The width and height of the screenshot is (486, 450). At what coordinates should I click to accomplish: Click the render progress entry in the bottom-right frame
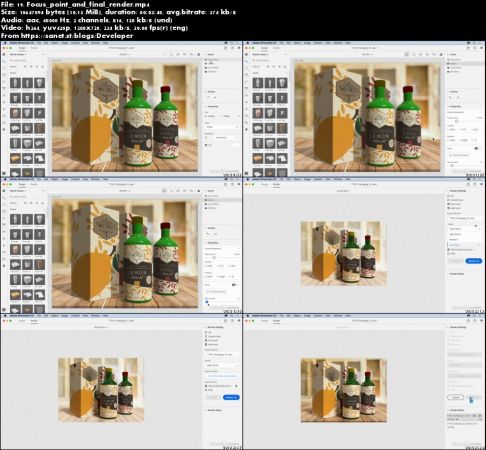[465, 416]
